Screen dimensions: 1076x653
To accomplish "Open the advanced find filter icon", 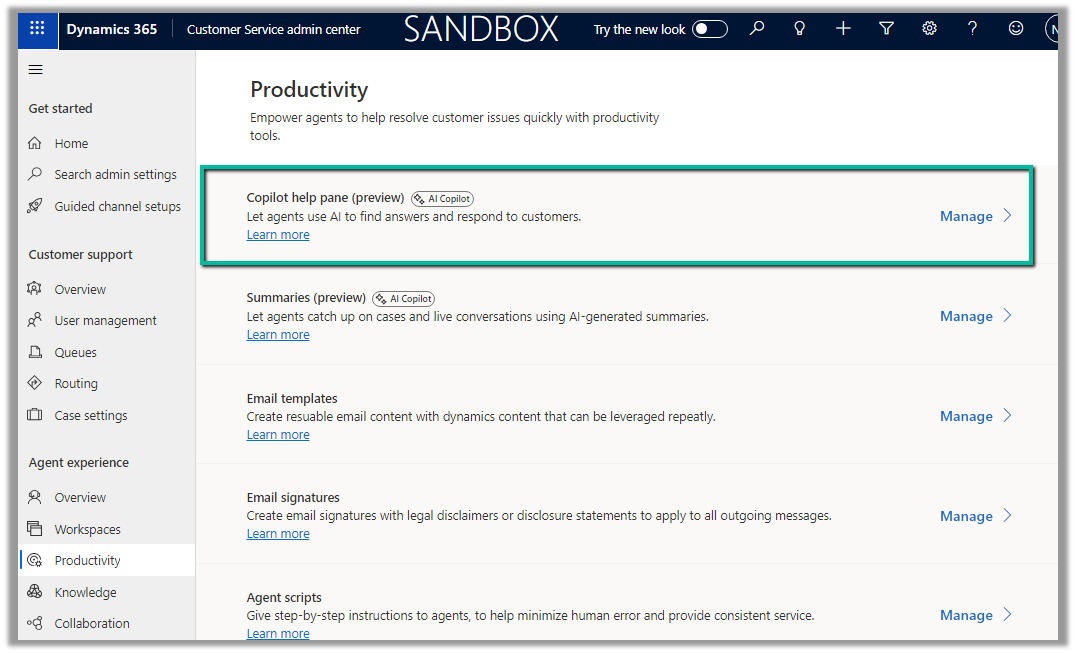I will pos(886,29).
